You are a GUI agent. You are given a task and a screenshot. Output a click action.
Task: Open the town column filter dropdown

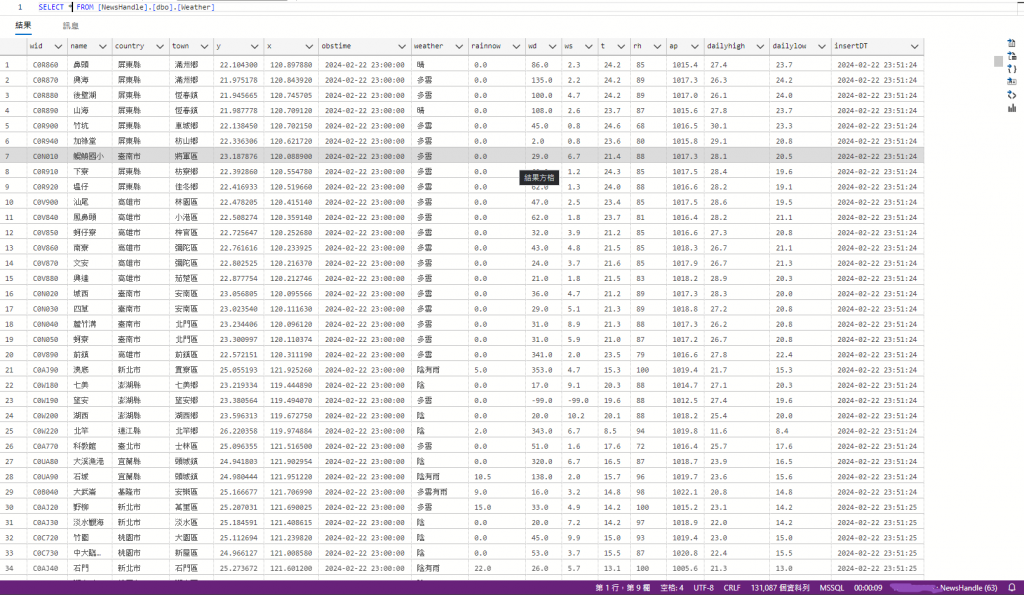pos(204,46)
